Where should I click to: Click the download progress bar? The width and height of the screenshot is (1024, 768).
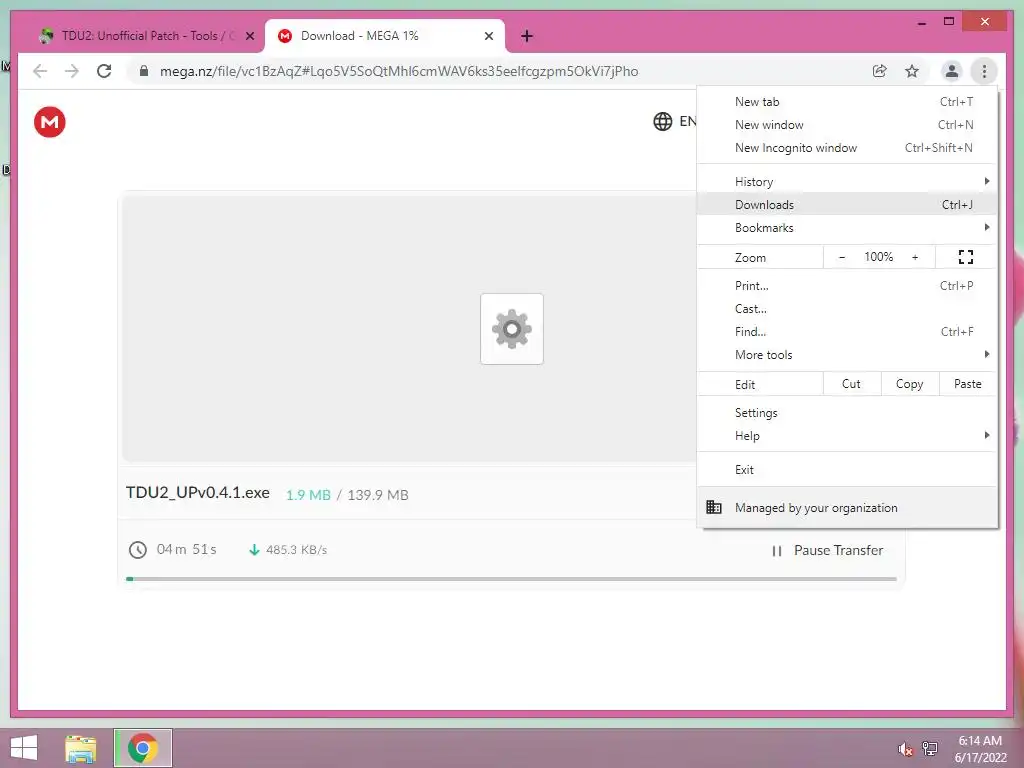(x=511, y=579)
